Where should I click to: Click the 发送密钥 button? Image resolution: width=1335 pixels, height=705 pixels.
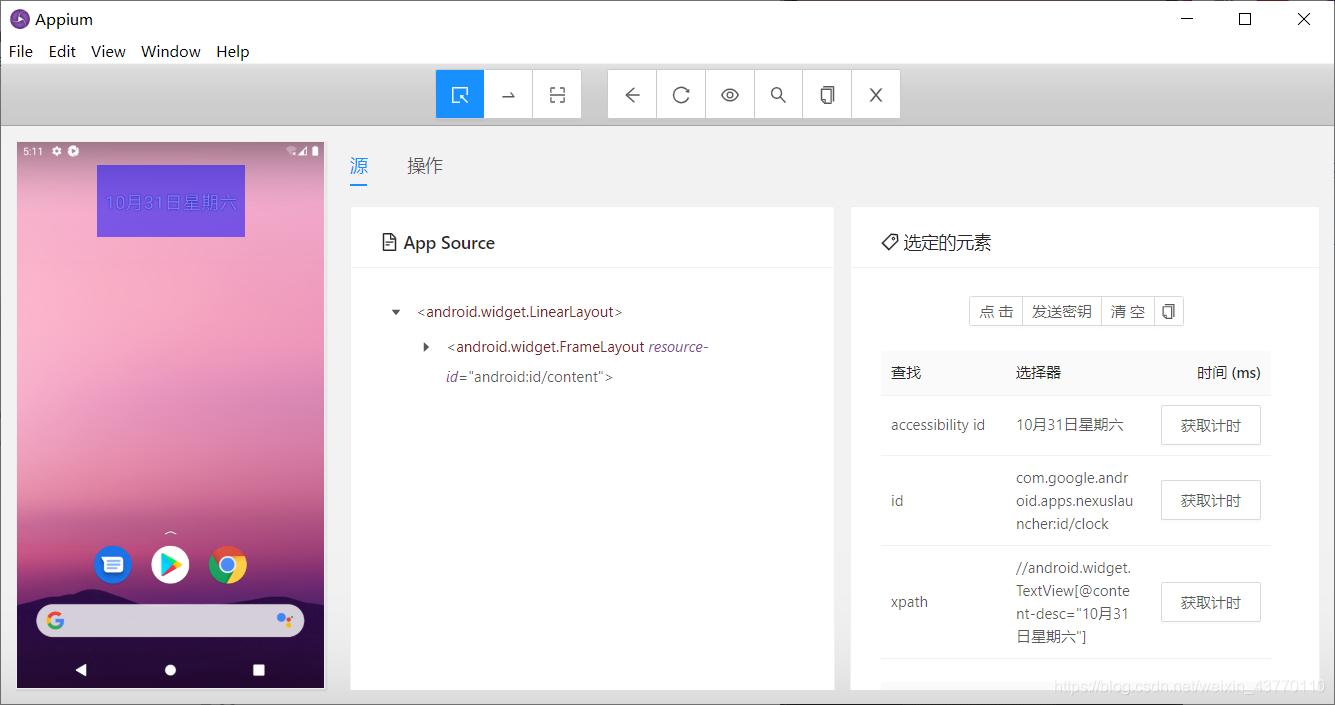[x=1062, y=312]
